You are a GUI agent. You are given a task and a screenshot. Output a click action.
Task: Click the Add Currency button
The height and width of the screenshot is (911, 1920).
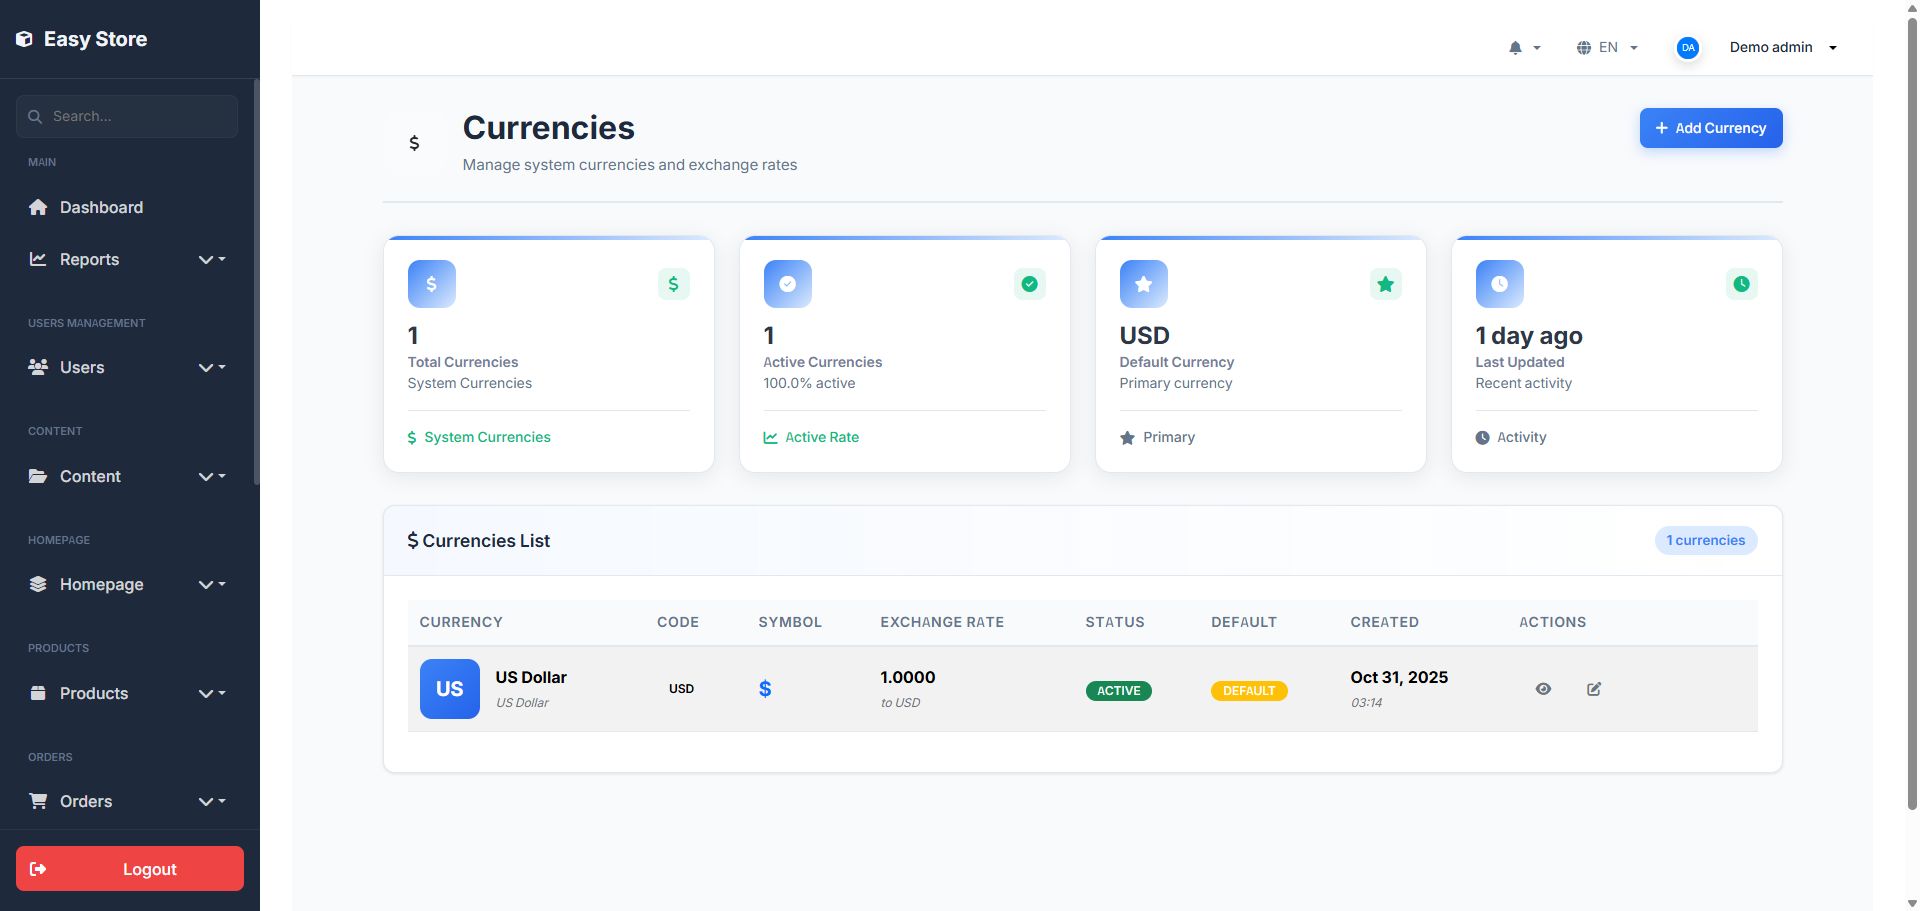[x=1711, y=128]
